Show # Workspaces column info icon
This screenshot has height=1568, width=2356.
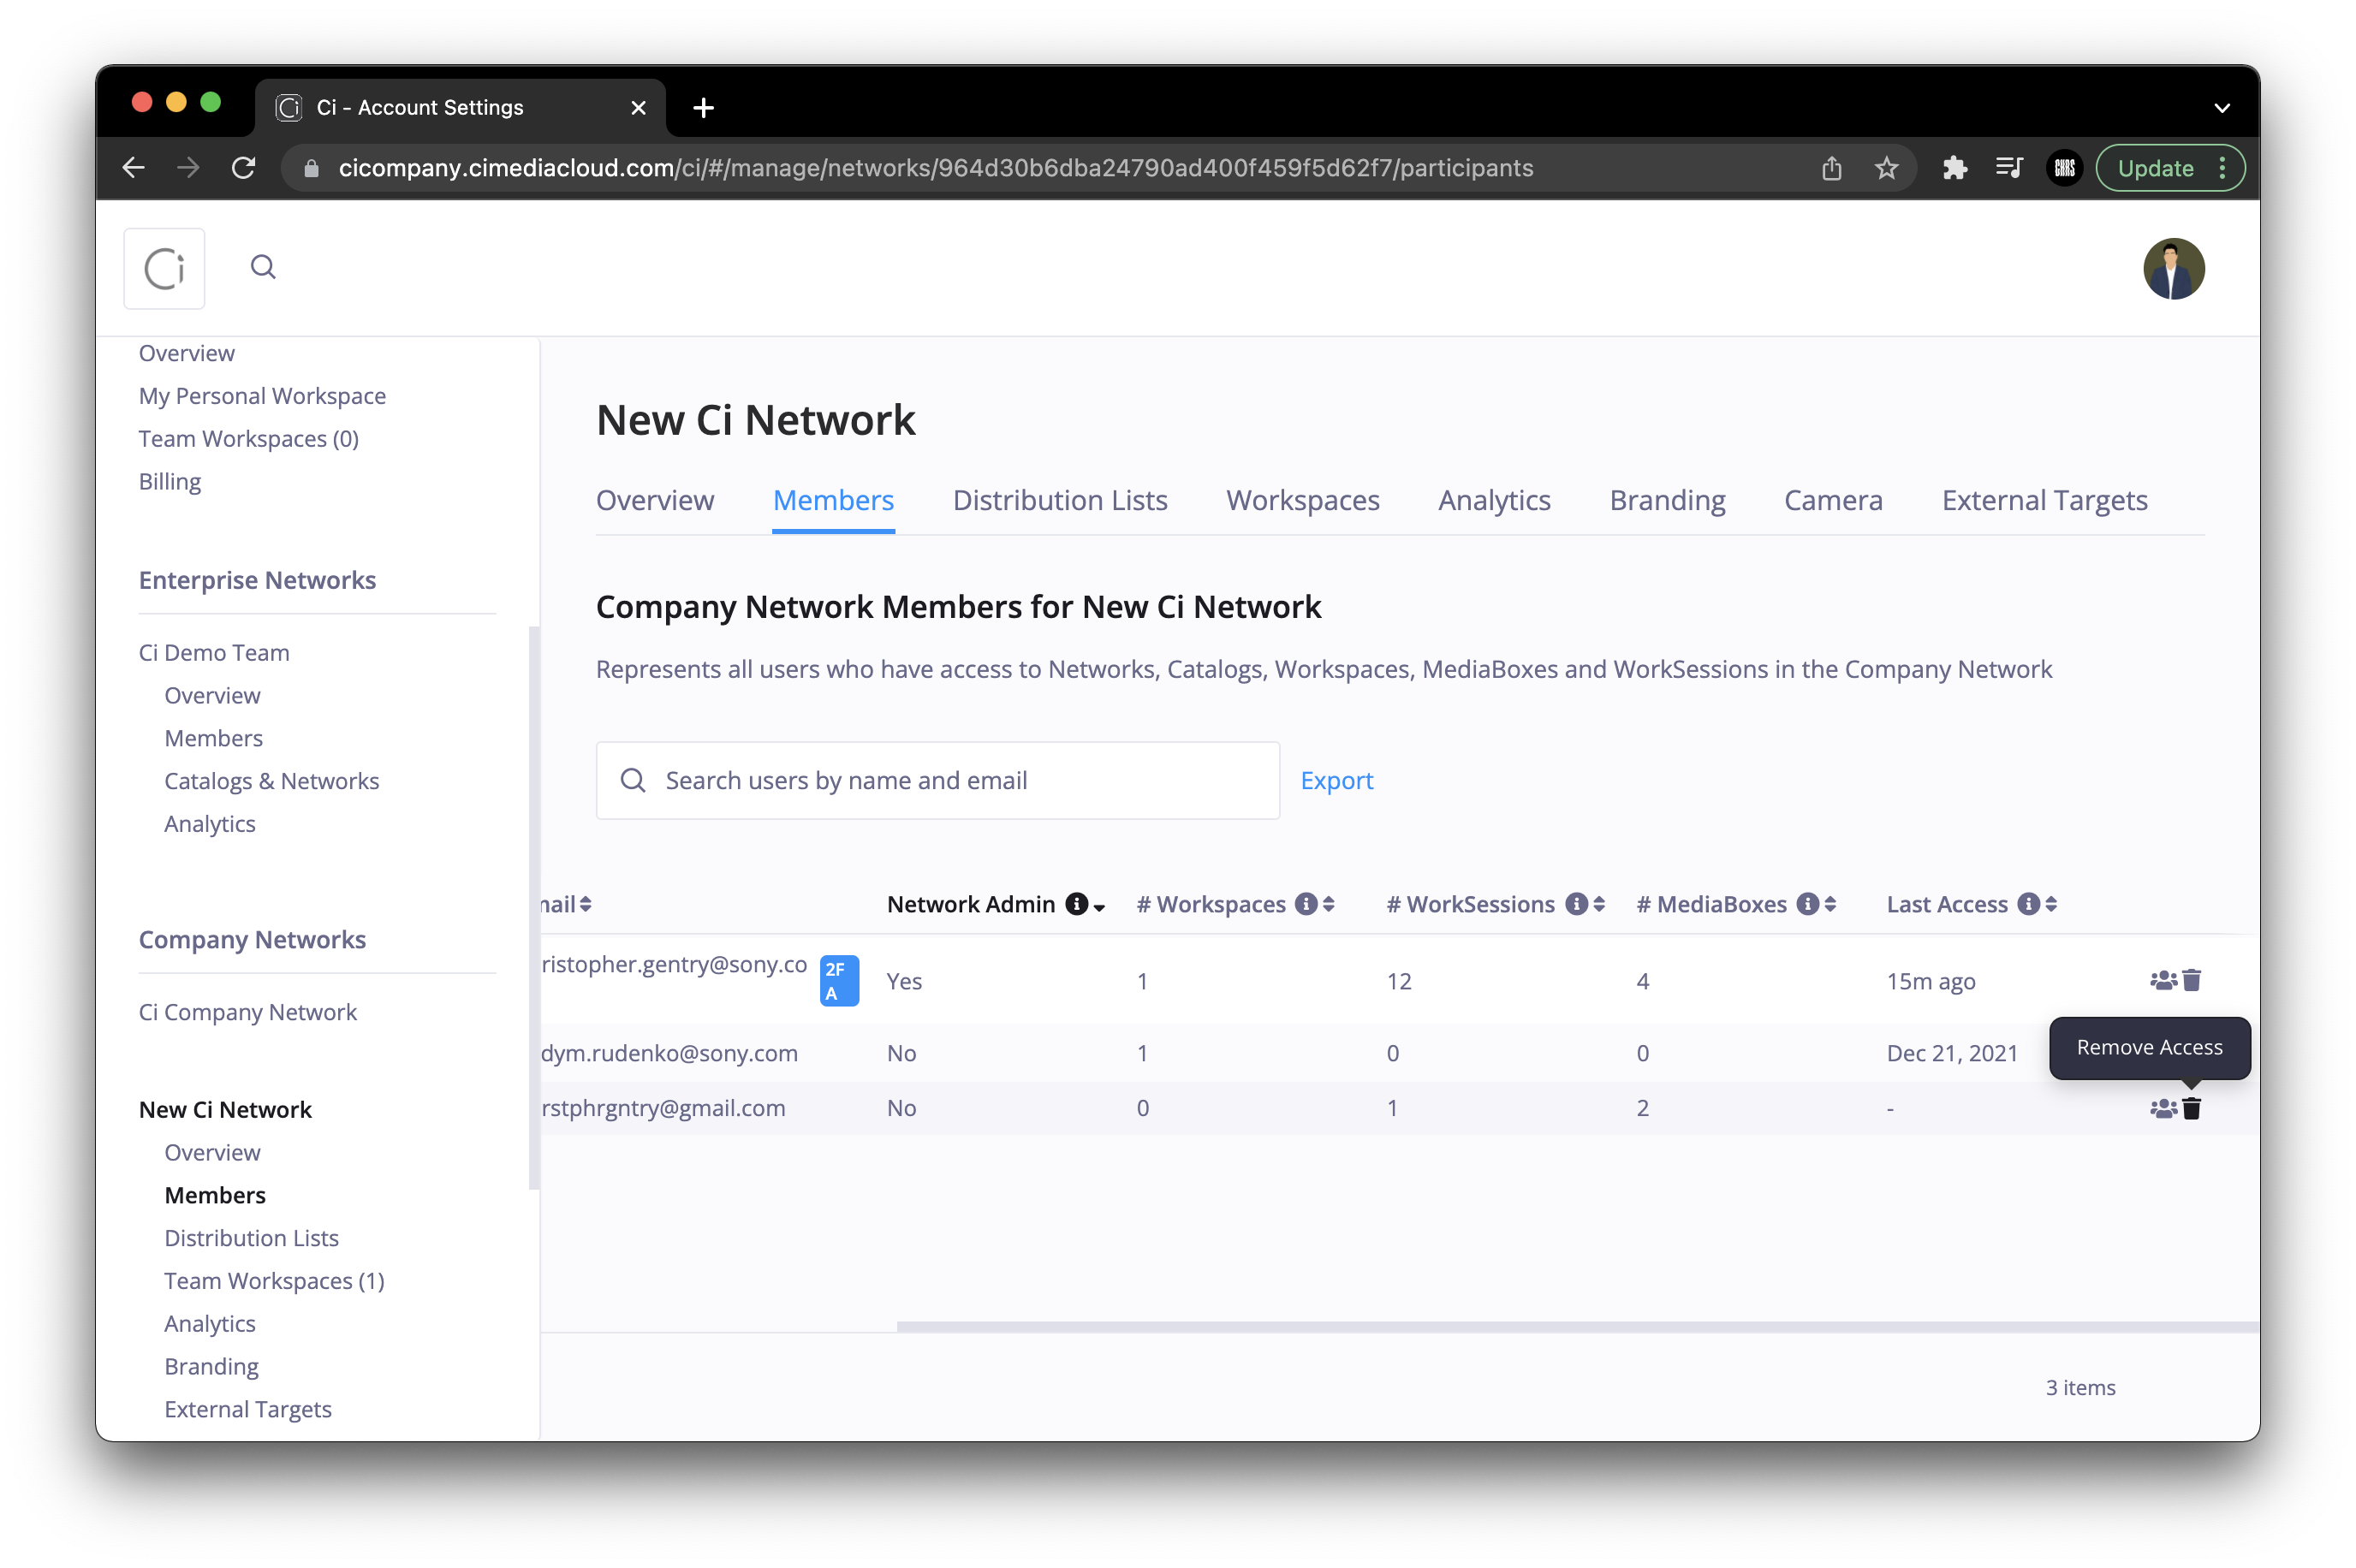[x=1306, y=904]
